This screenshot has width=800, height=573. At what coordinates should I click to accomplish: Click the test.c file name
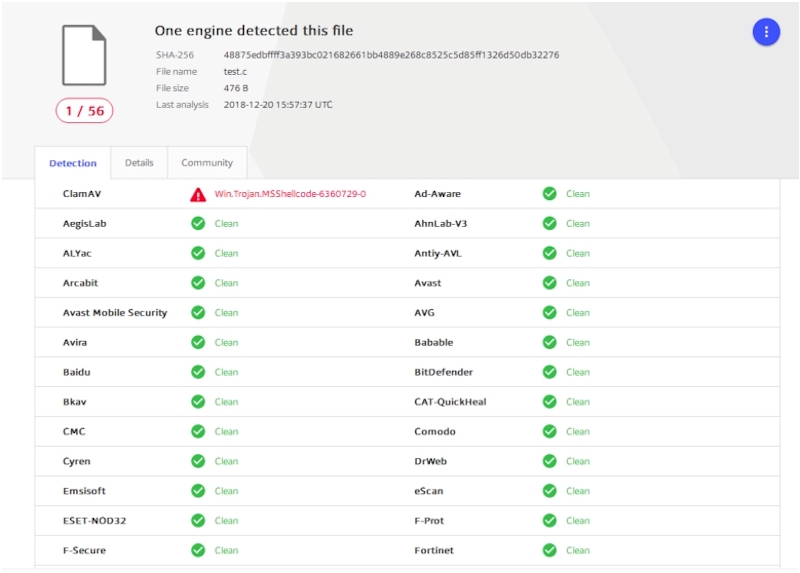pos(238,72)
